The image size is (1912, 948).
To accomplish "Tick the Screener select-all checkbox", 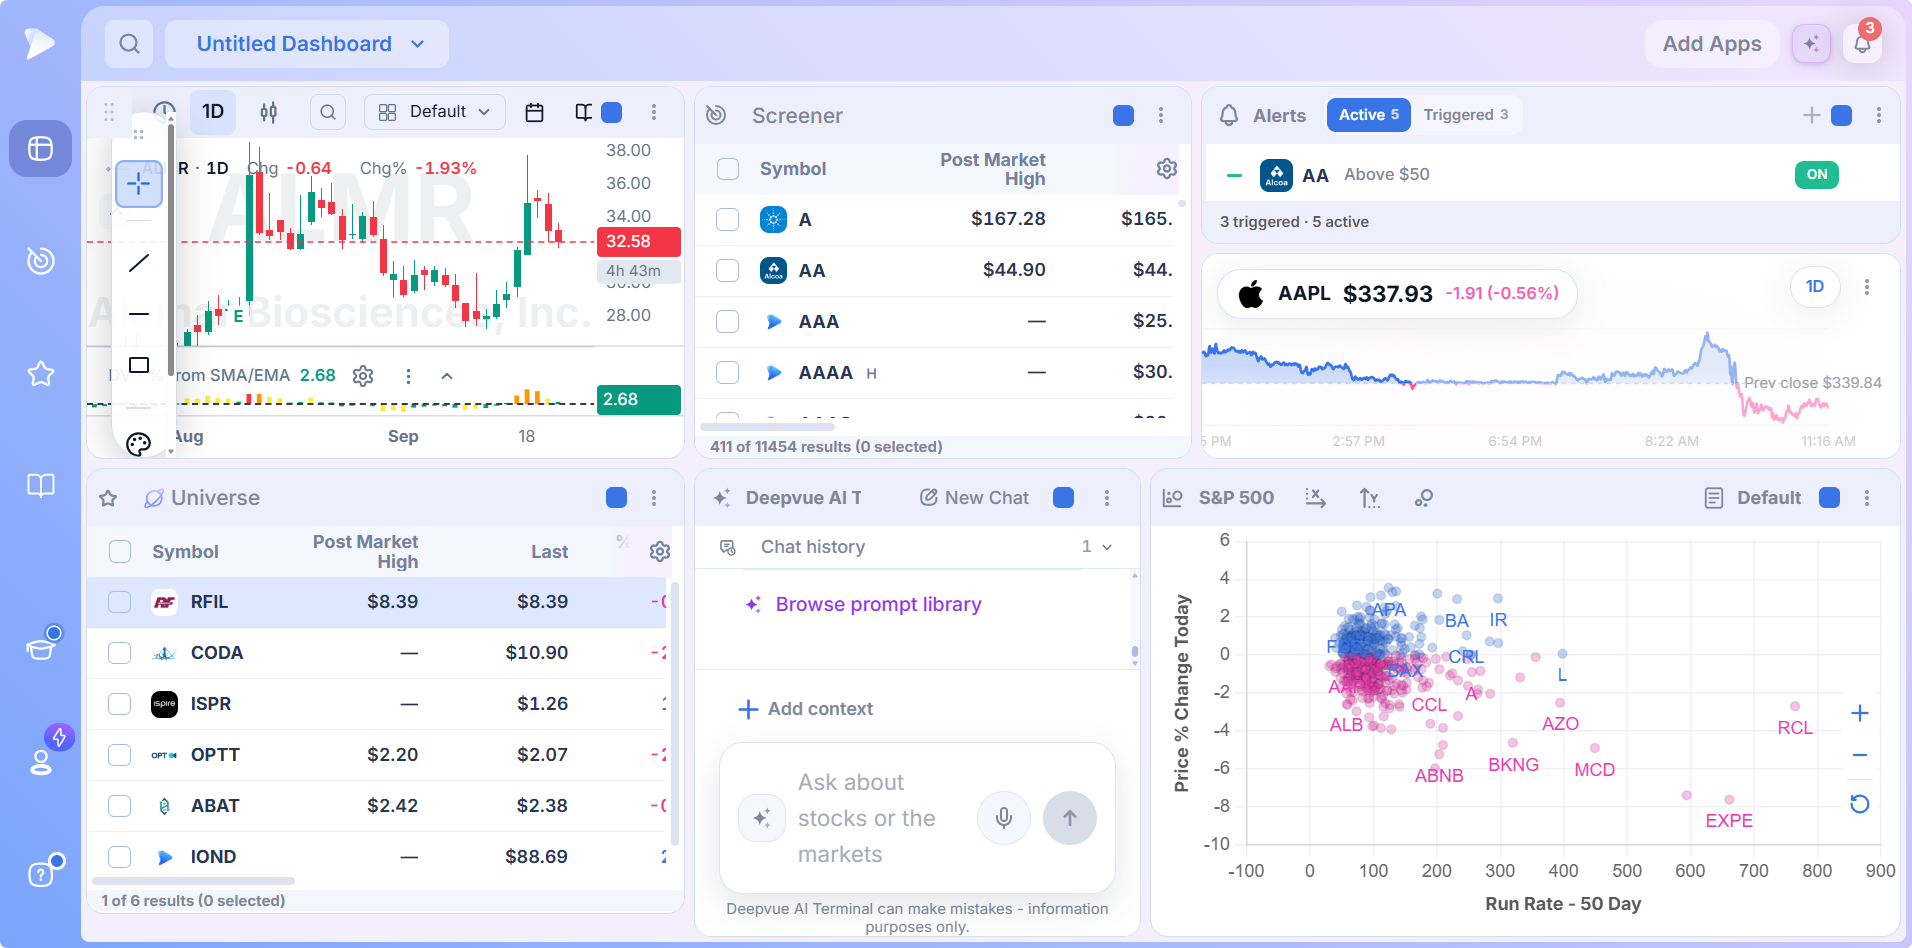I will 728,169.
